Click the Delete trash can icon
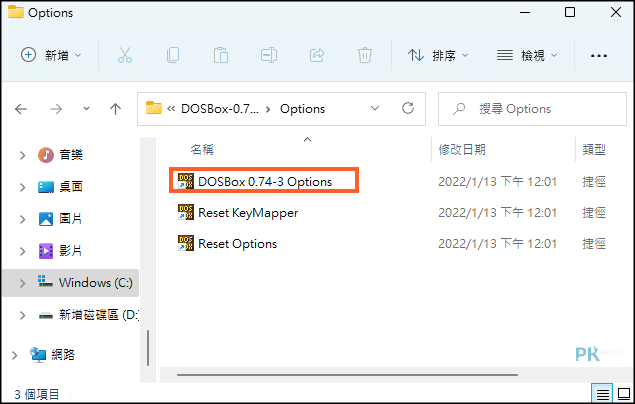635x404 pixels. pos(364,55)
